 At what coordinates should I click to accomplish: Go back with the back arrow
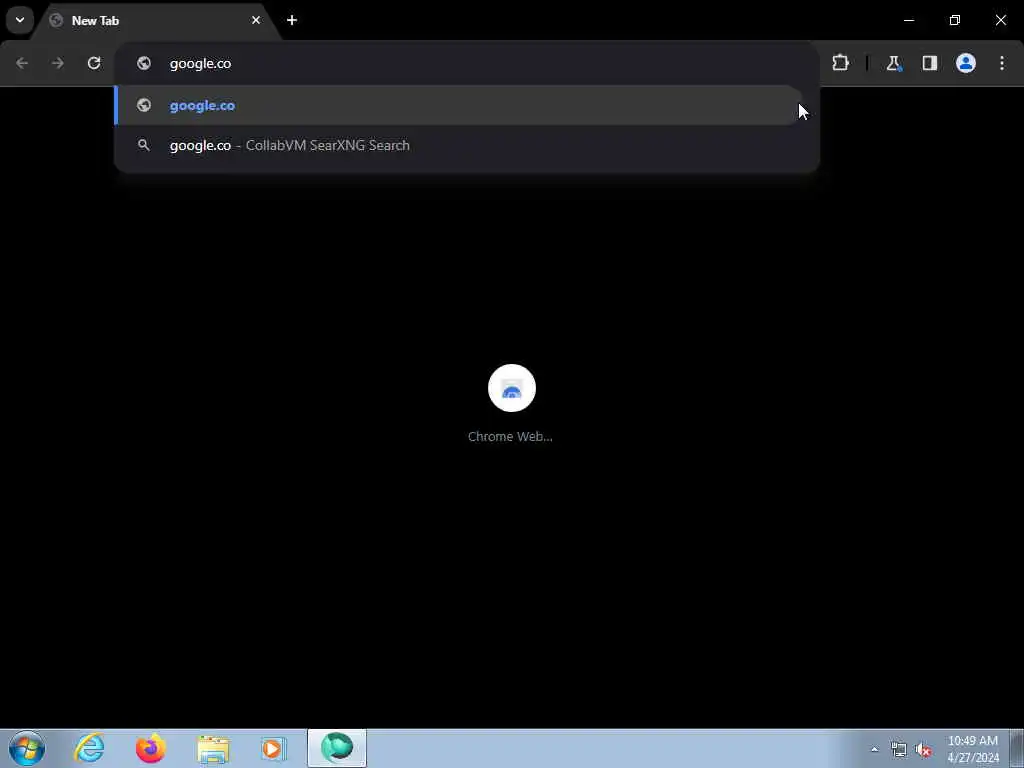(x=22, y=63)
